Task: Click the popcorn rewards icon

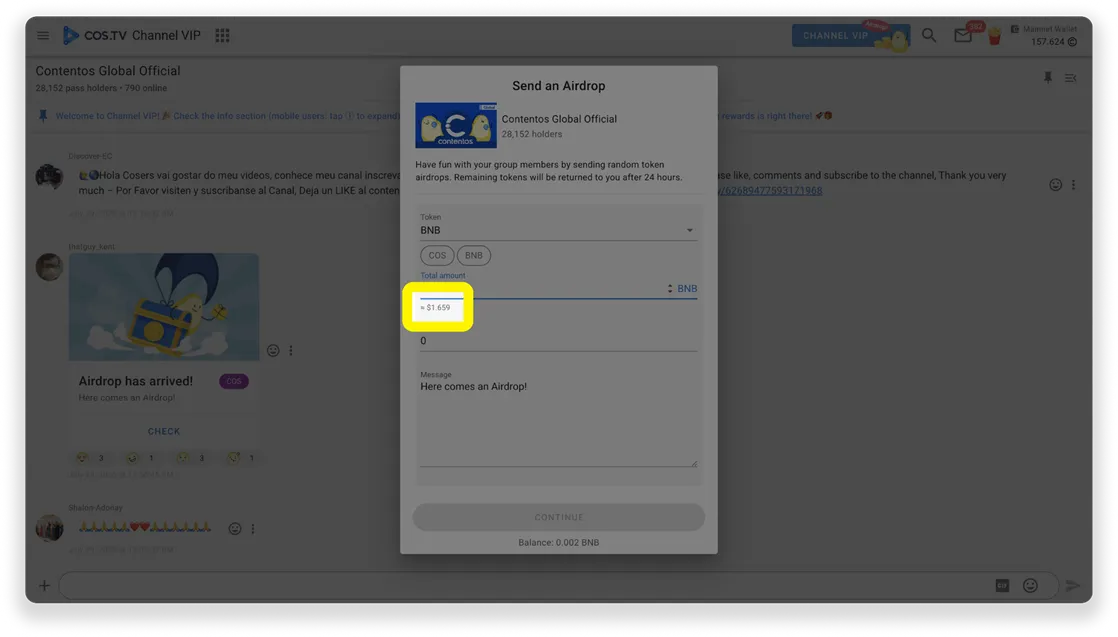Action: pos(995,36)
